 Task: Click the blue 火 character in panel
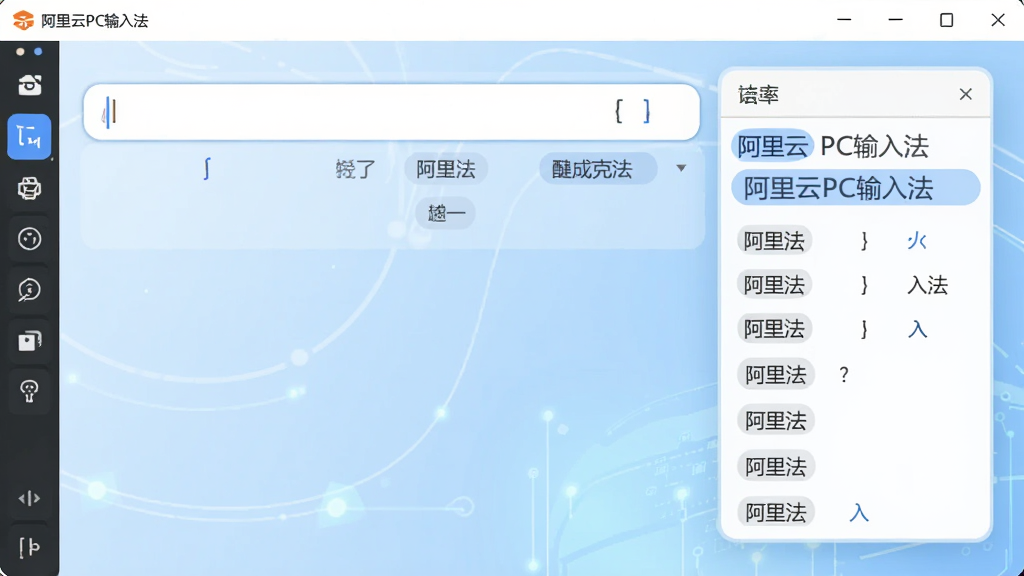pyautogui.click(x=917, y=241)
